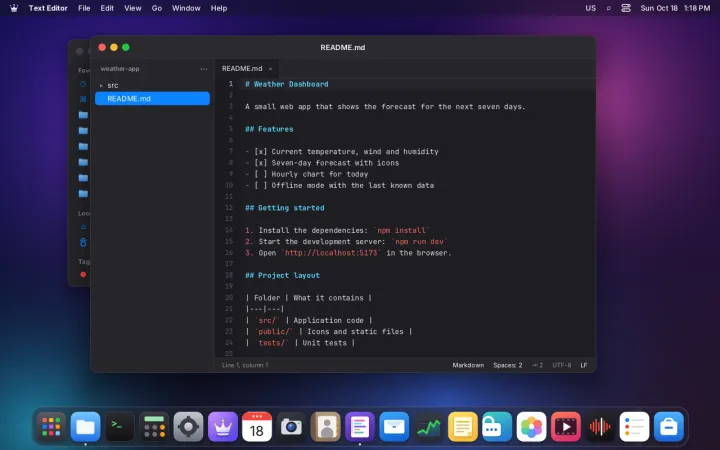Click the '## Features' heading line
This screenshot has width=720, height=450.
[269, 129]
